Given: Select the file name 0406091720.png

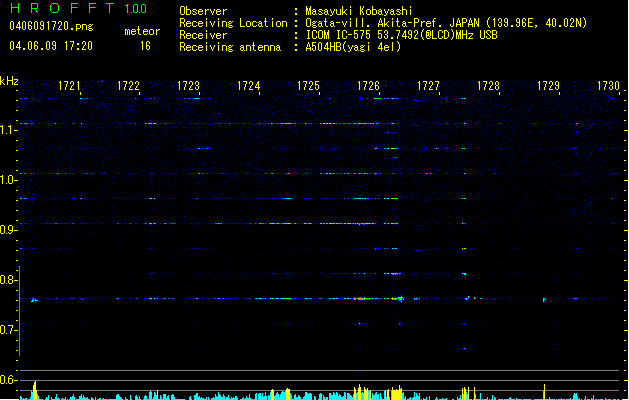Looking at the screenshot, I should point(51,26).
